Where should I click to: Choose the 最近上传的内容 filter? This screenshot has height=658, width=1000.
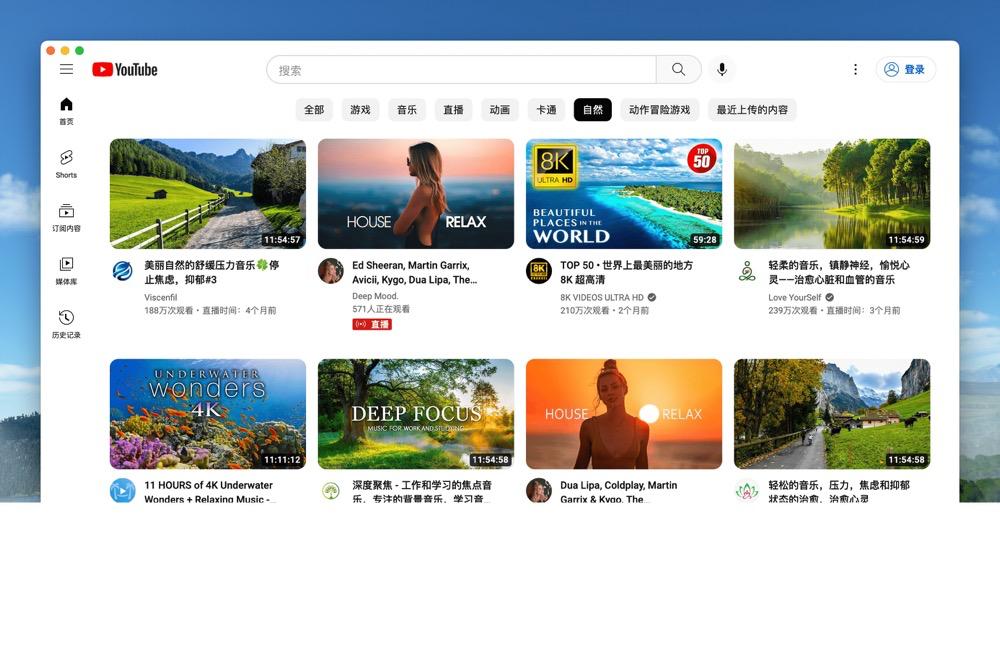[x=754, y=110]
